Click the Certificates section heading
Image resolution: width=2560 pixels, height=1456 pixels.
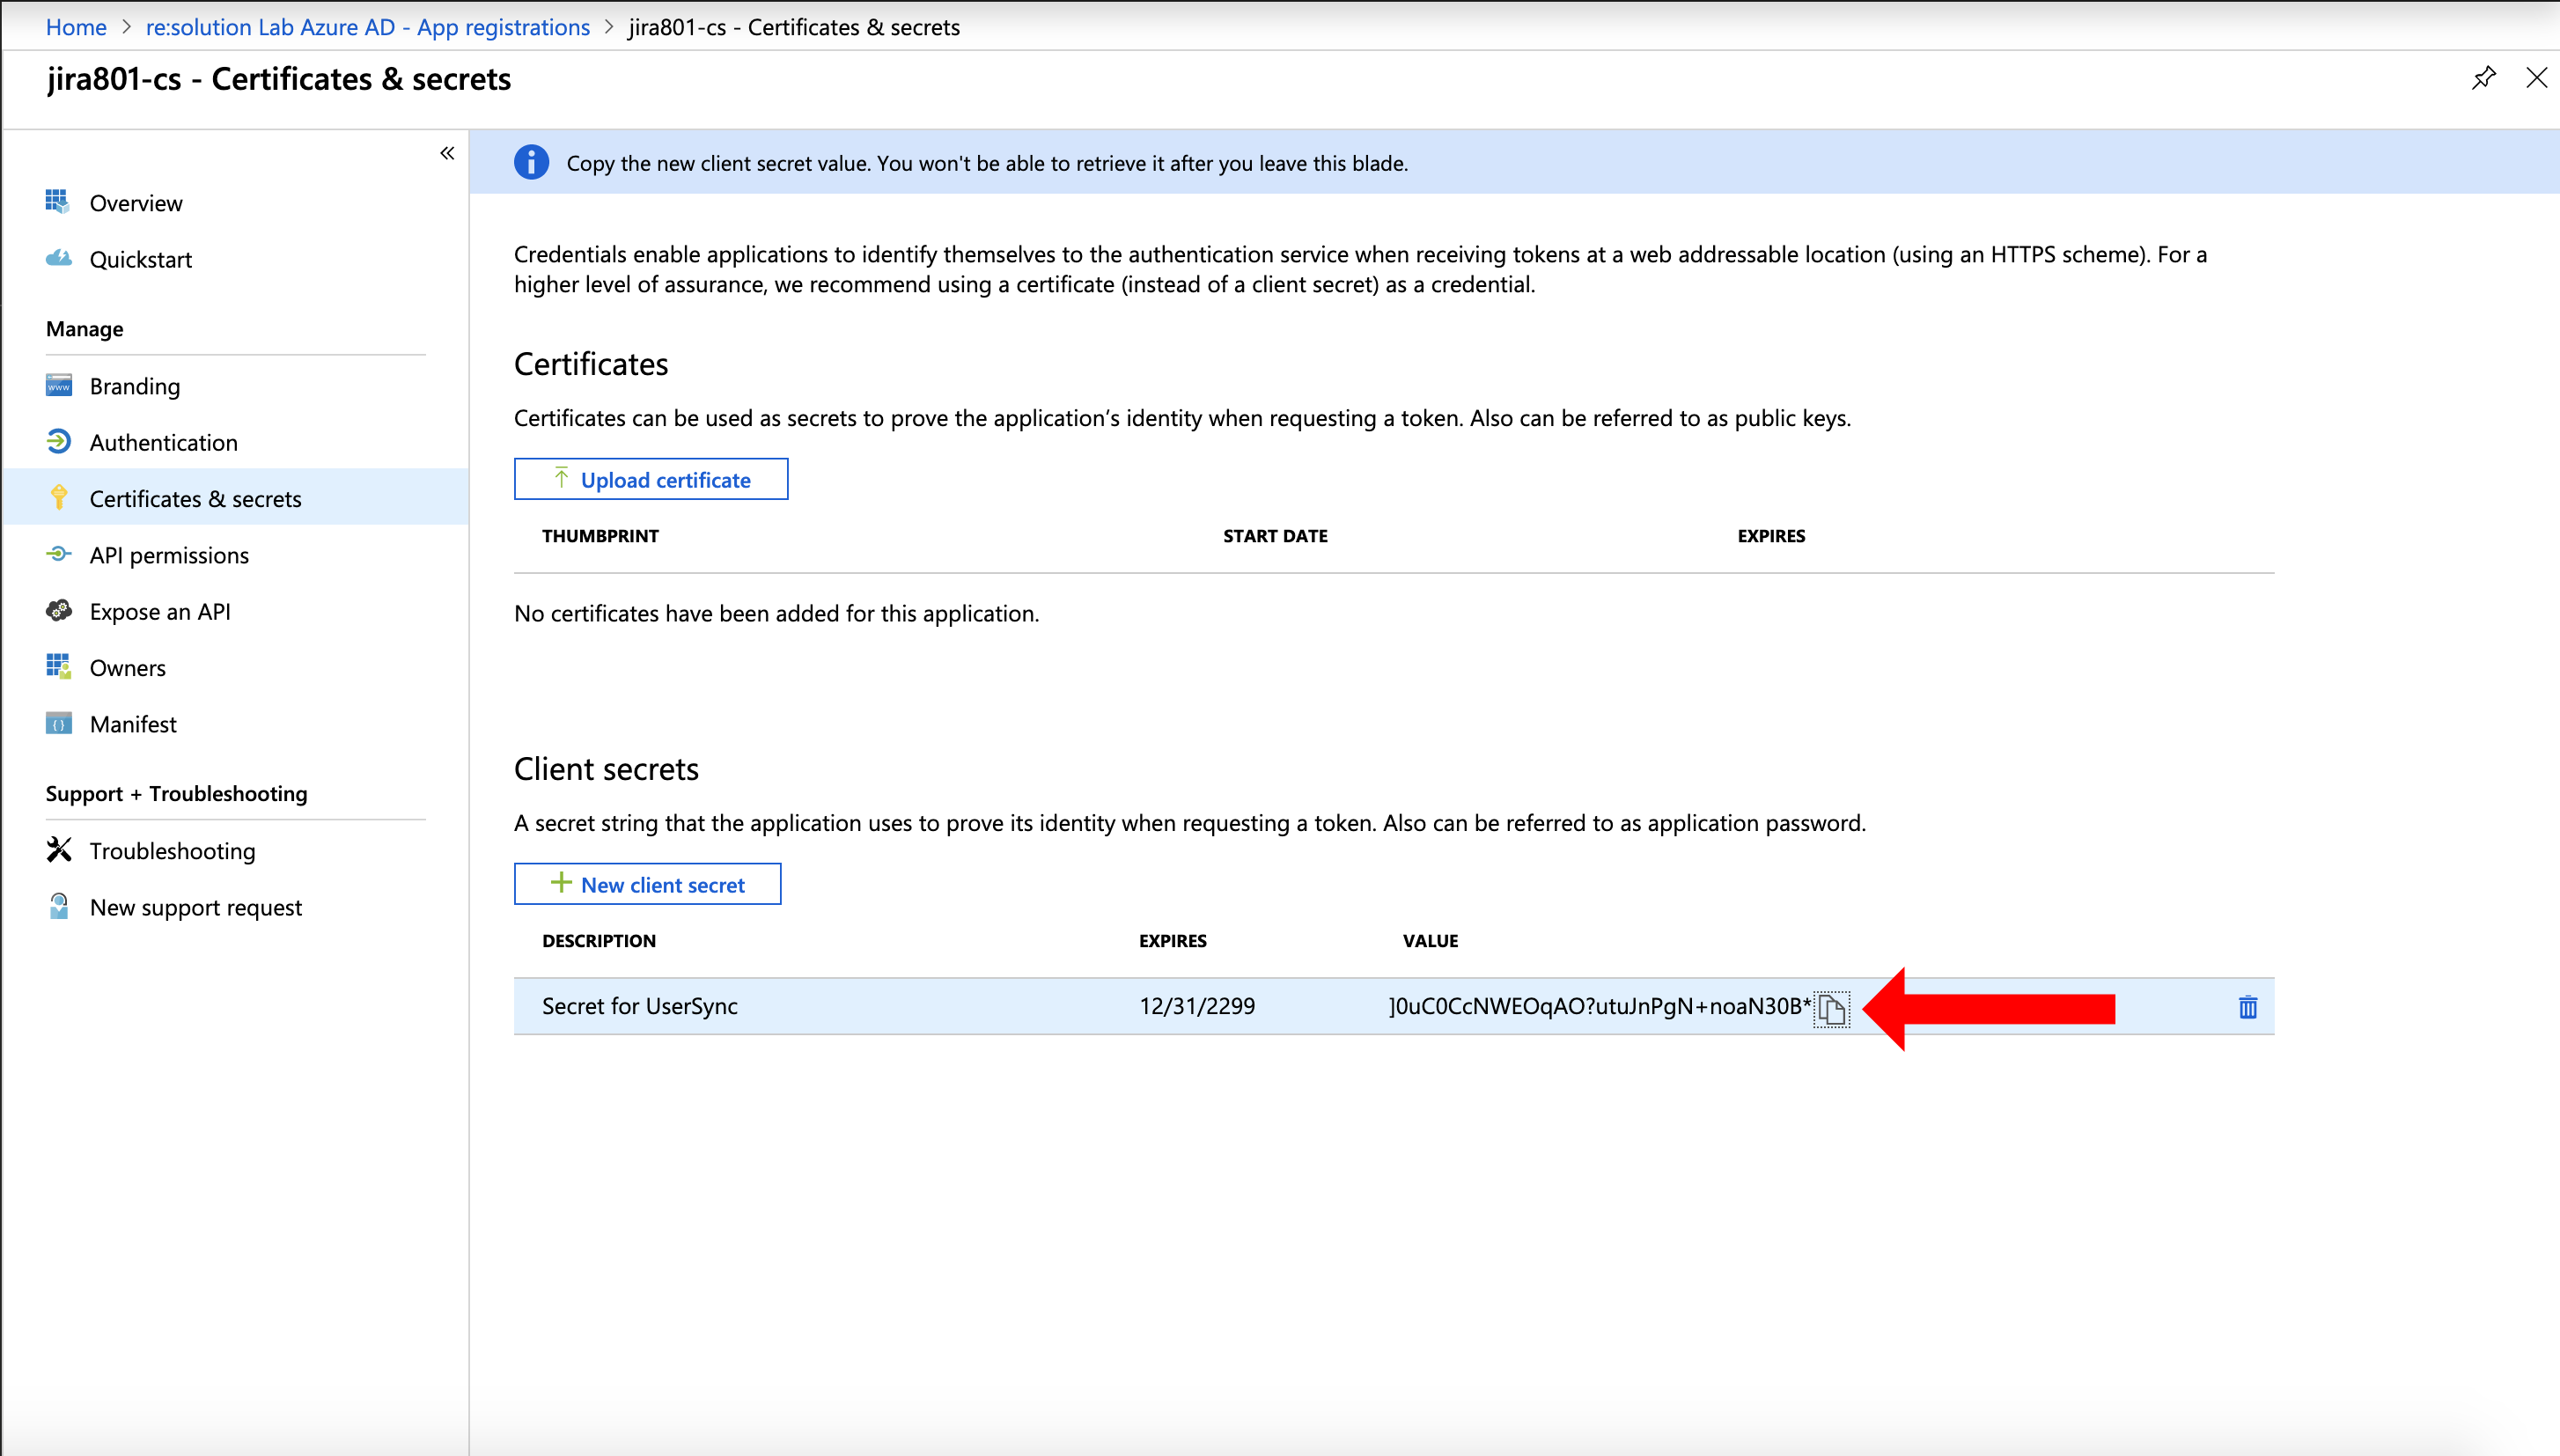point(591,364)
